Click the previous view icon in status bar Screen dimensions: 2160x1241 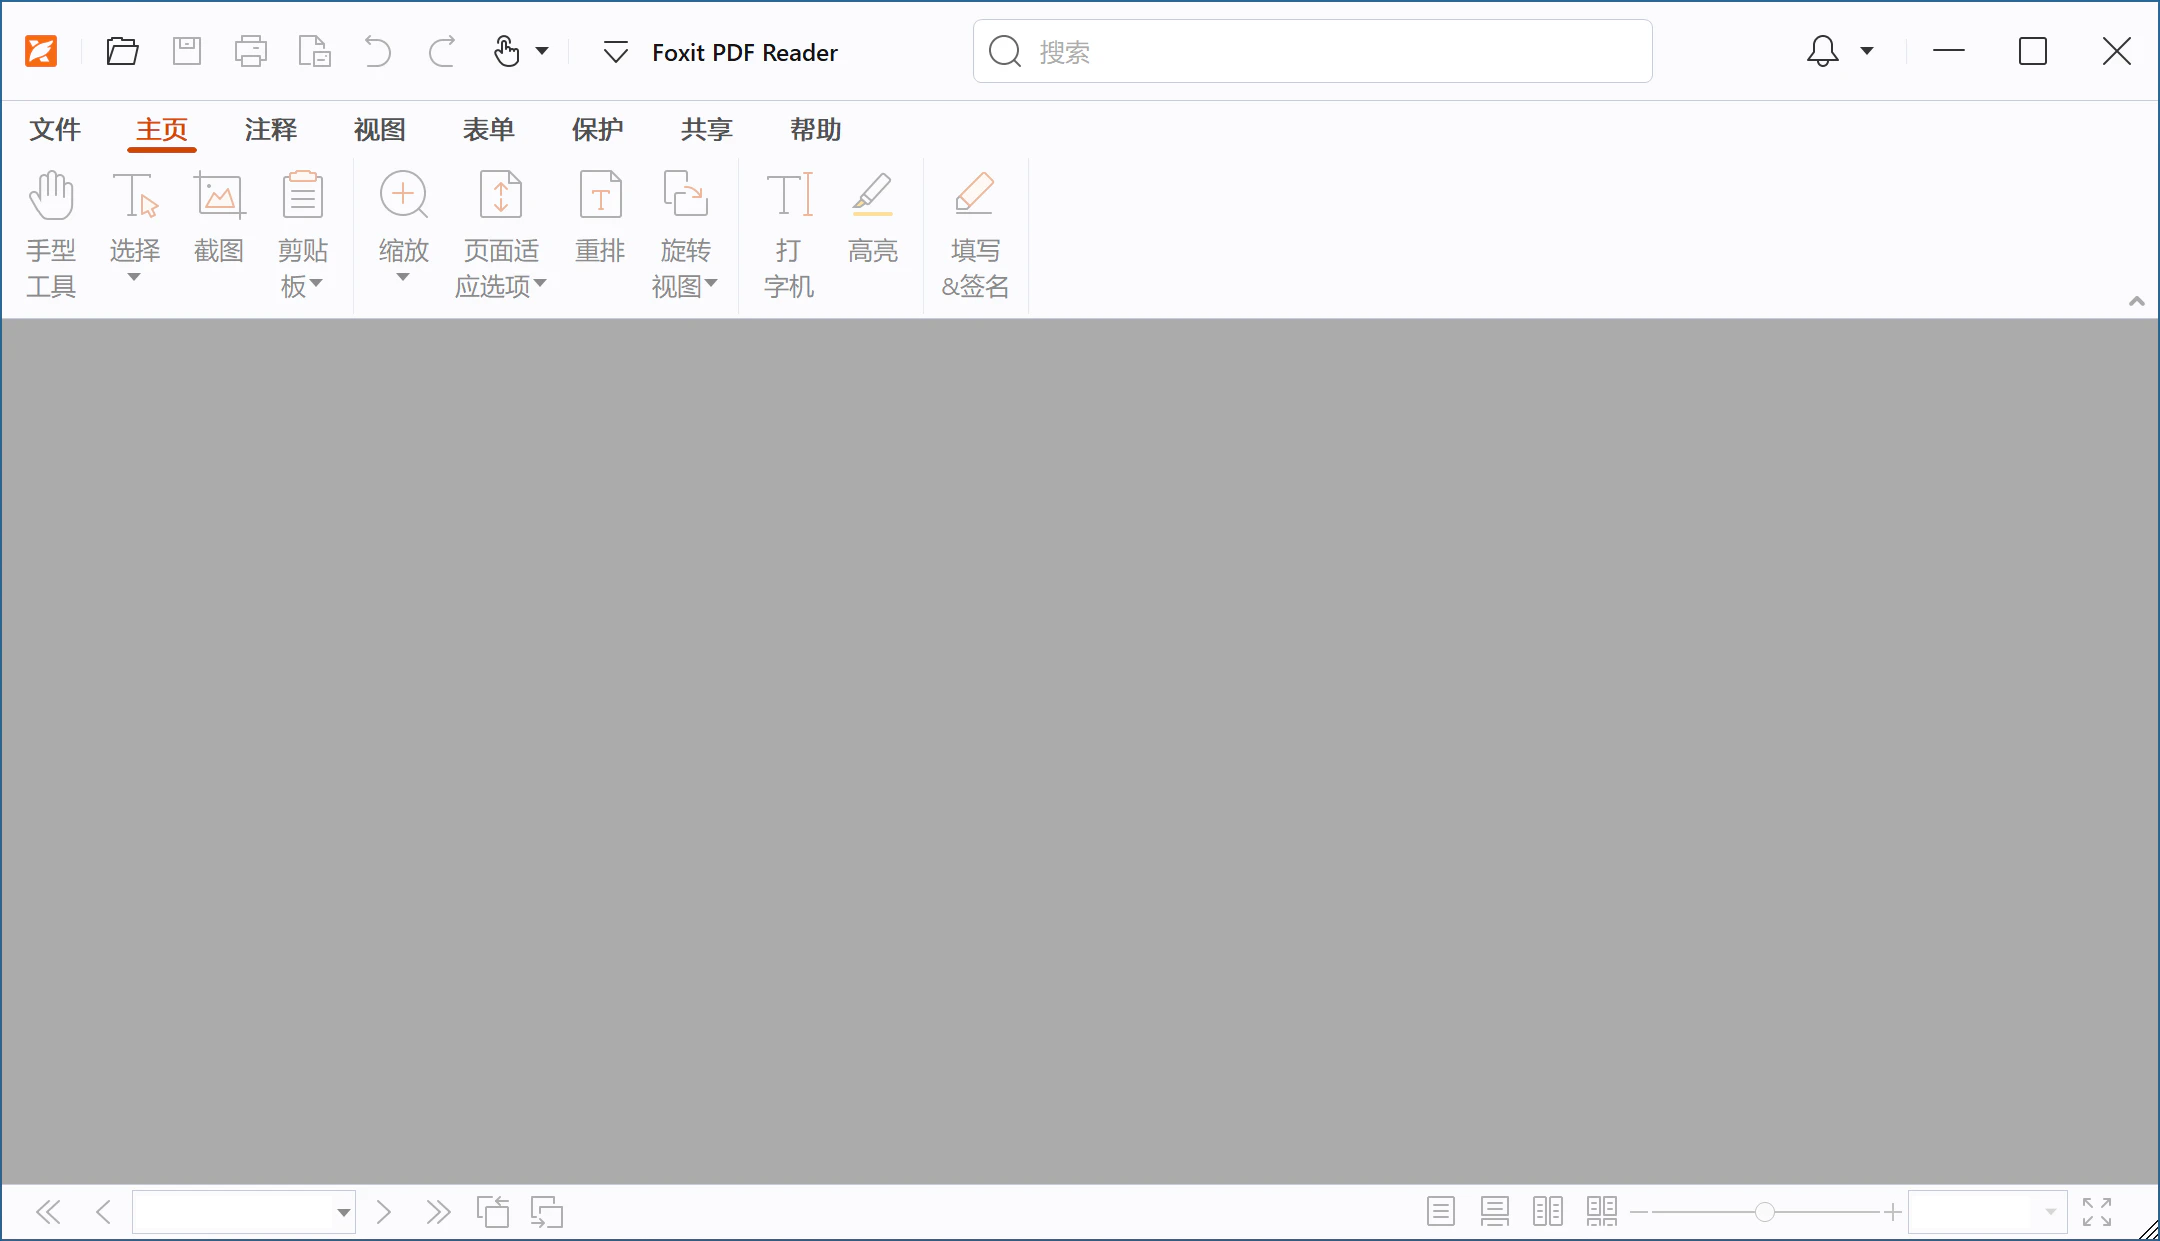point(493,1212)
